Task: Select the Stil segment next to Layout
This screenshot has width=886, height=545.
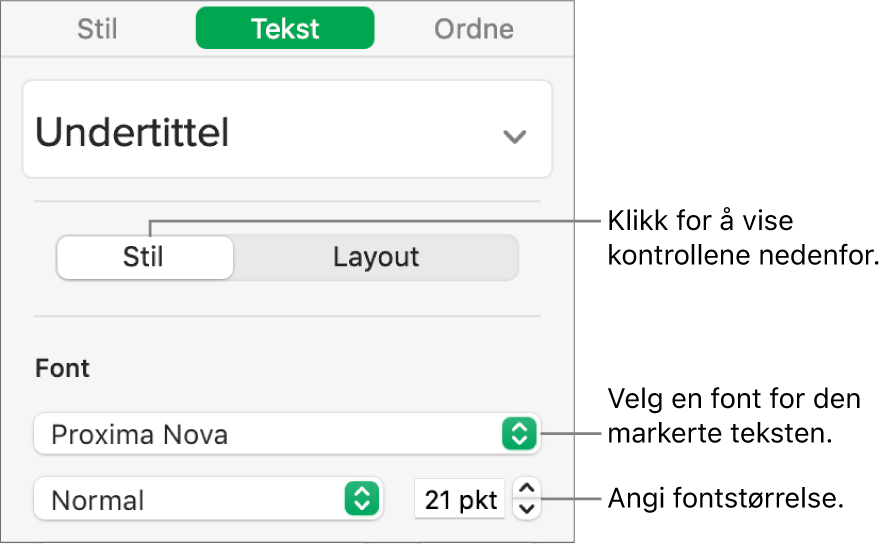Action: click(x=145, y=258)
